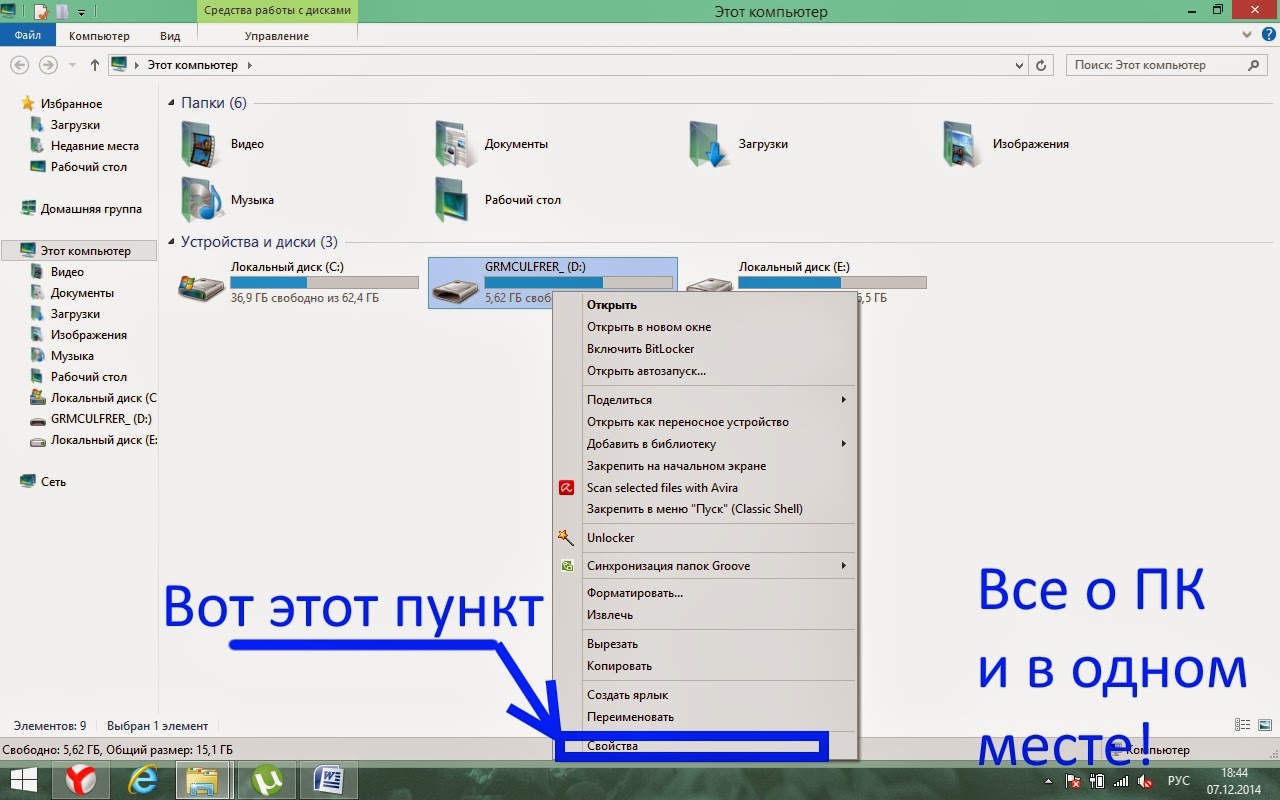Go up one folder level
Image resolution: width=1280 pixels, height=800 pixels.
[x=95, y=65]
